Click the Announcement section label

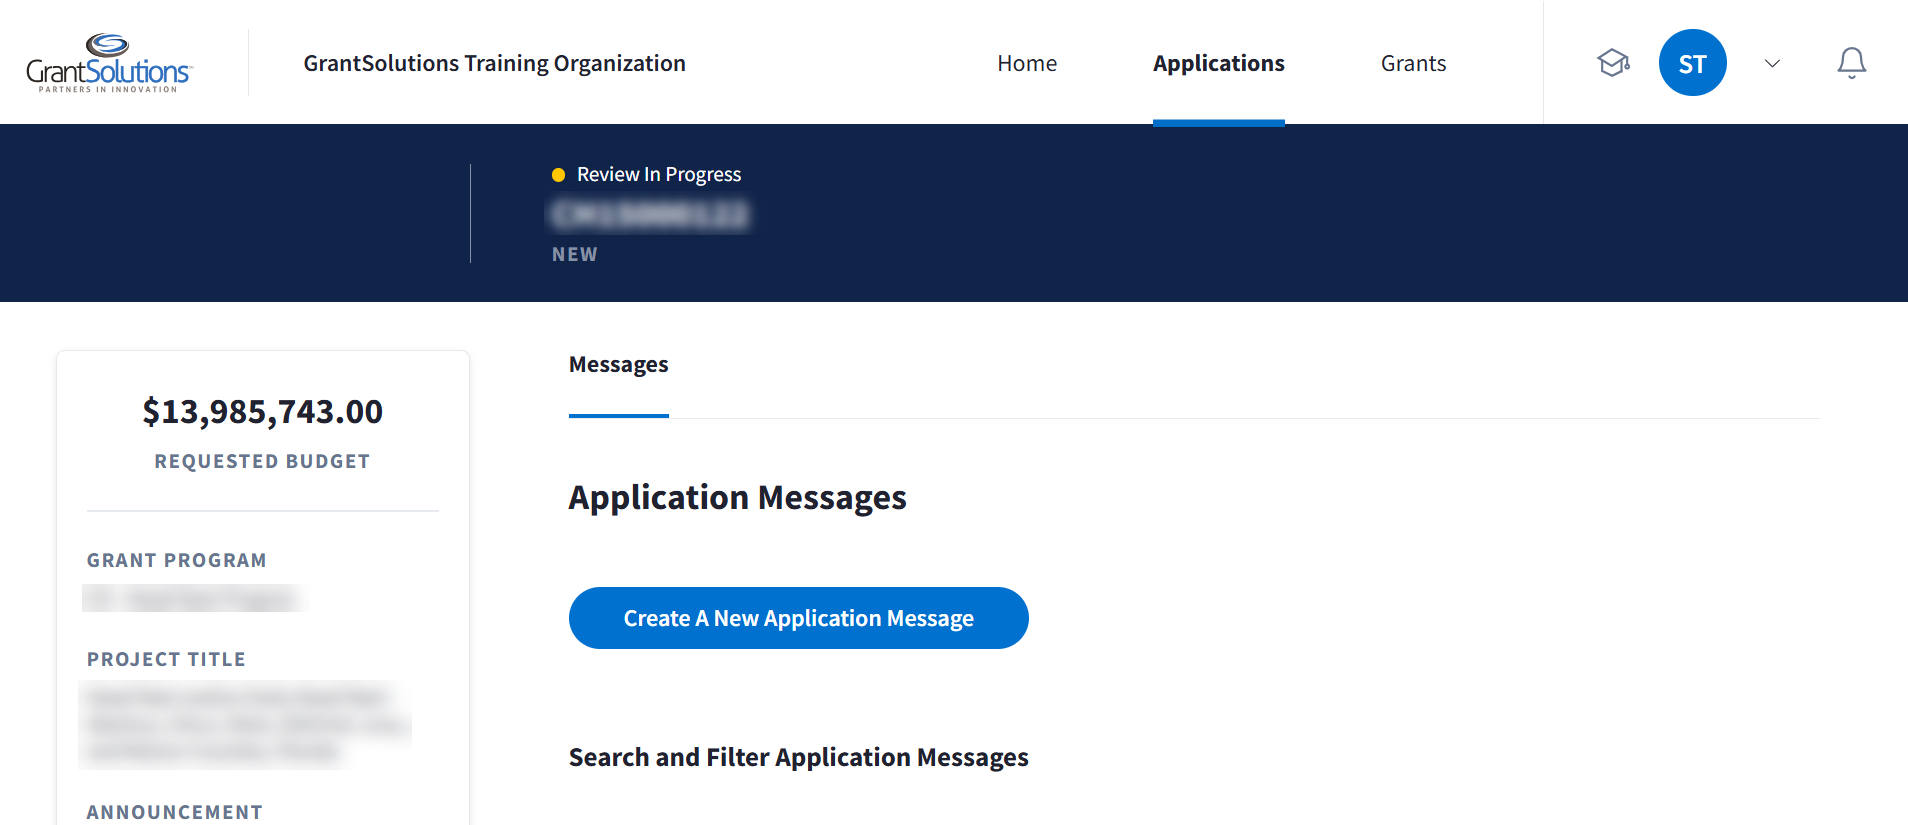click(175, 812)
